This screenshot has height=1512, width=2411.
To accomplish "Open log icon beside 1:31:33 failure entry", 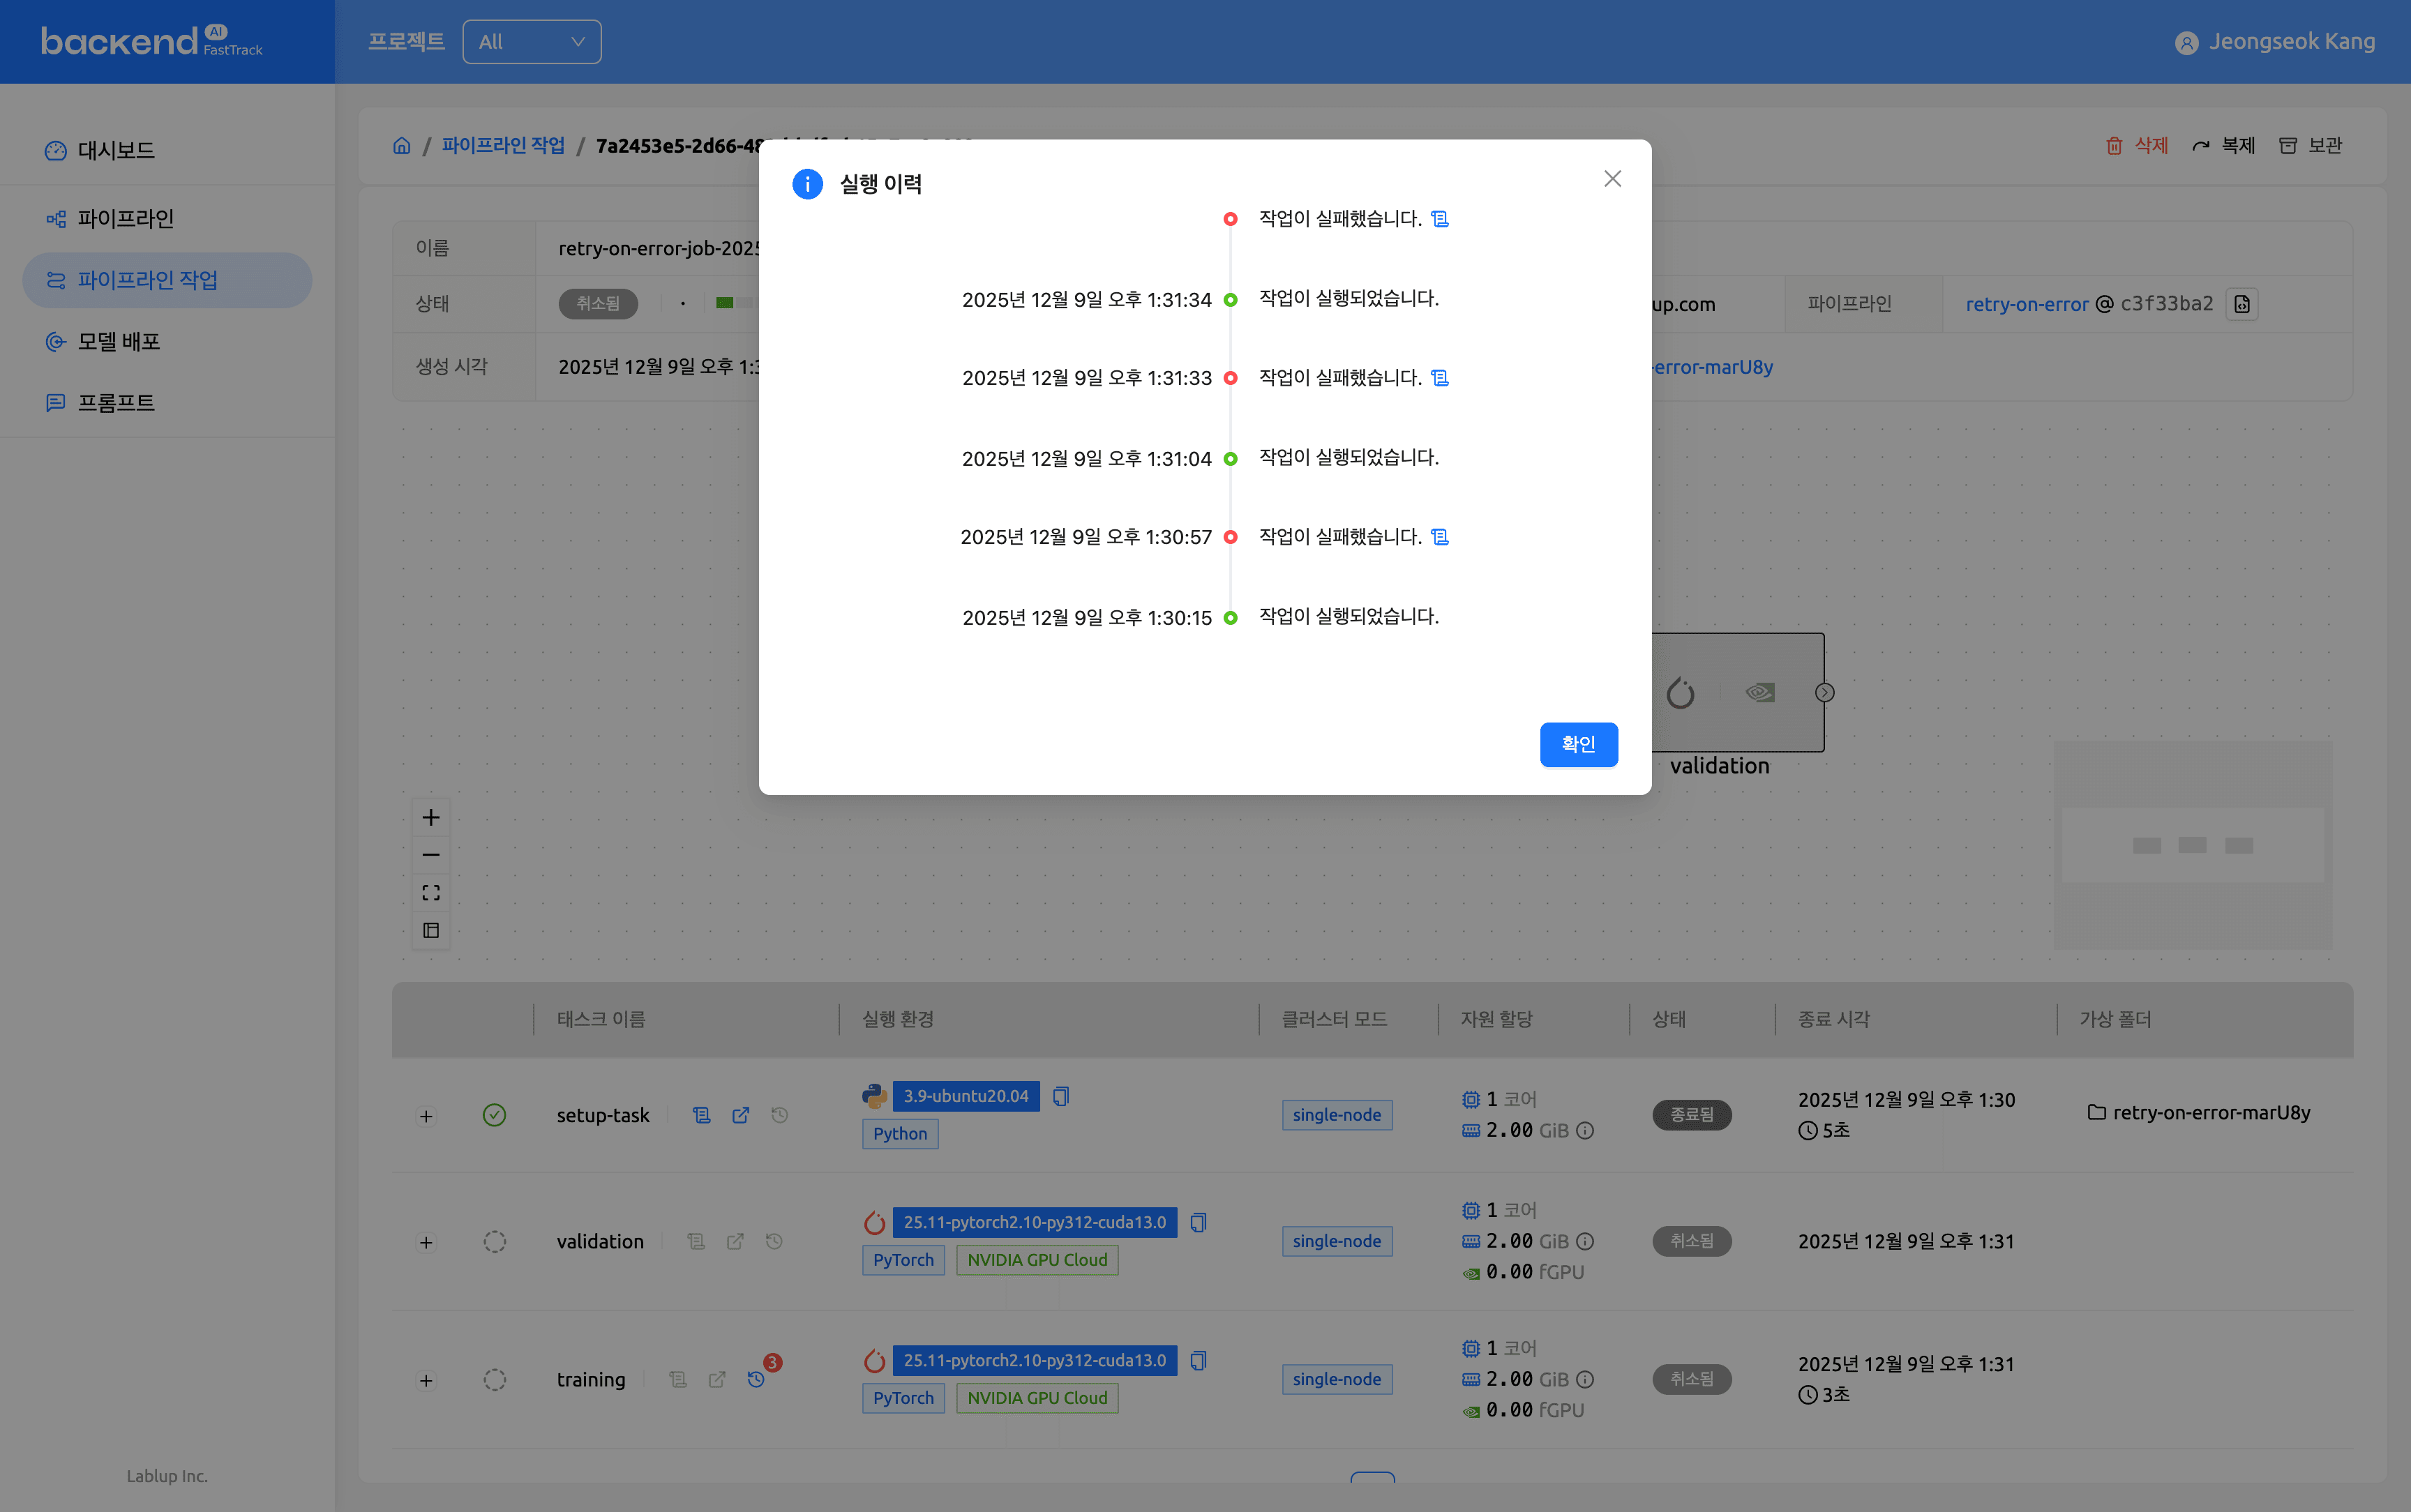I will (1439, 378).
